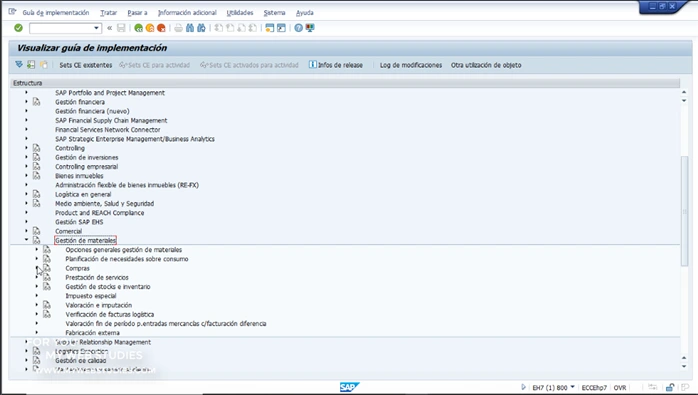Click the red Cancel icon
The height and width of the screenshot is (395, 698).
(x=161, y=28)
